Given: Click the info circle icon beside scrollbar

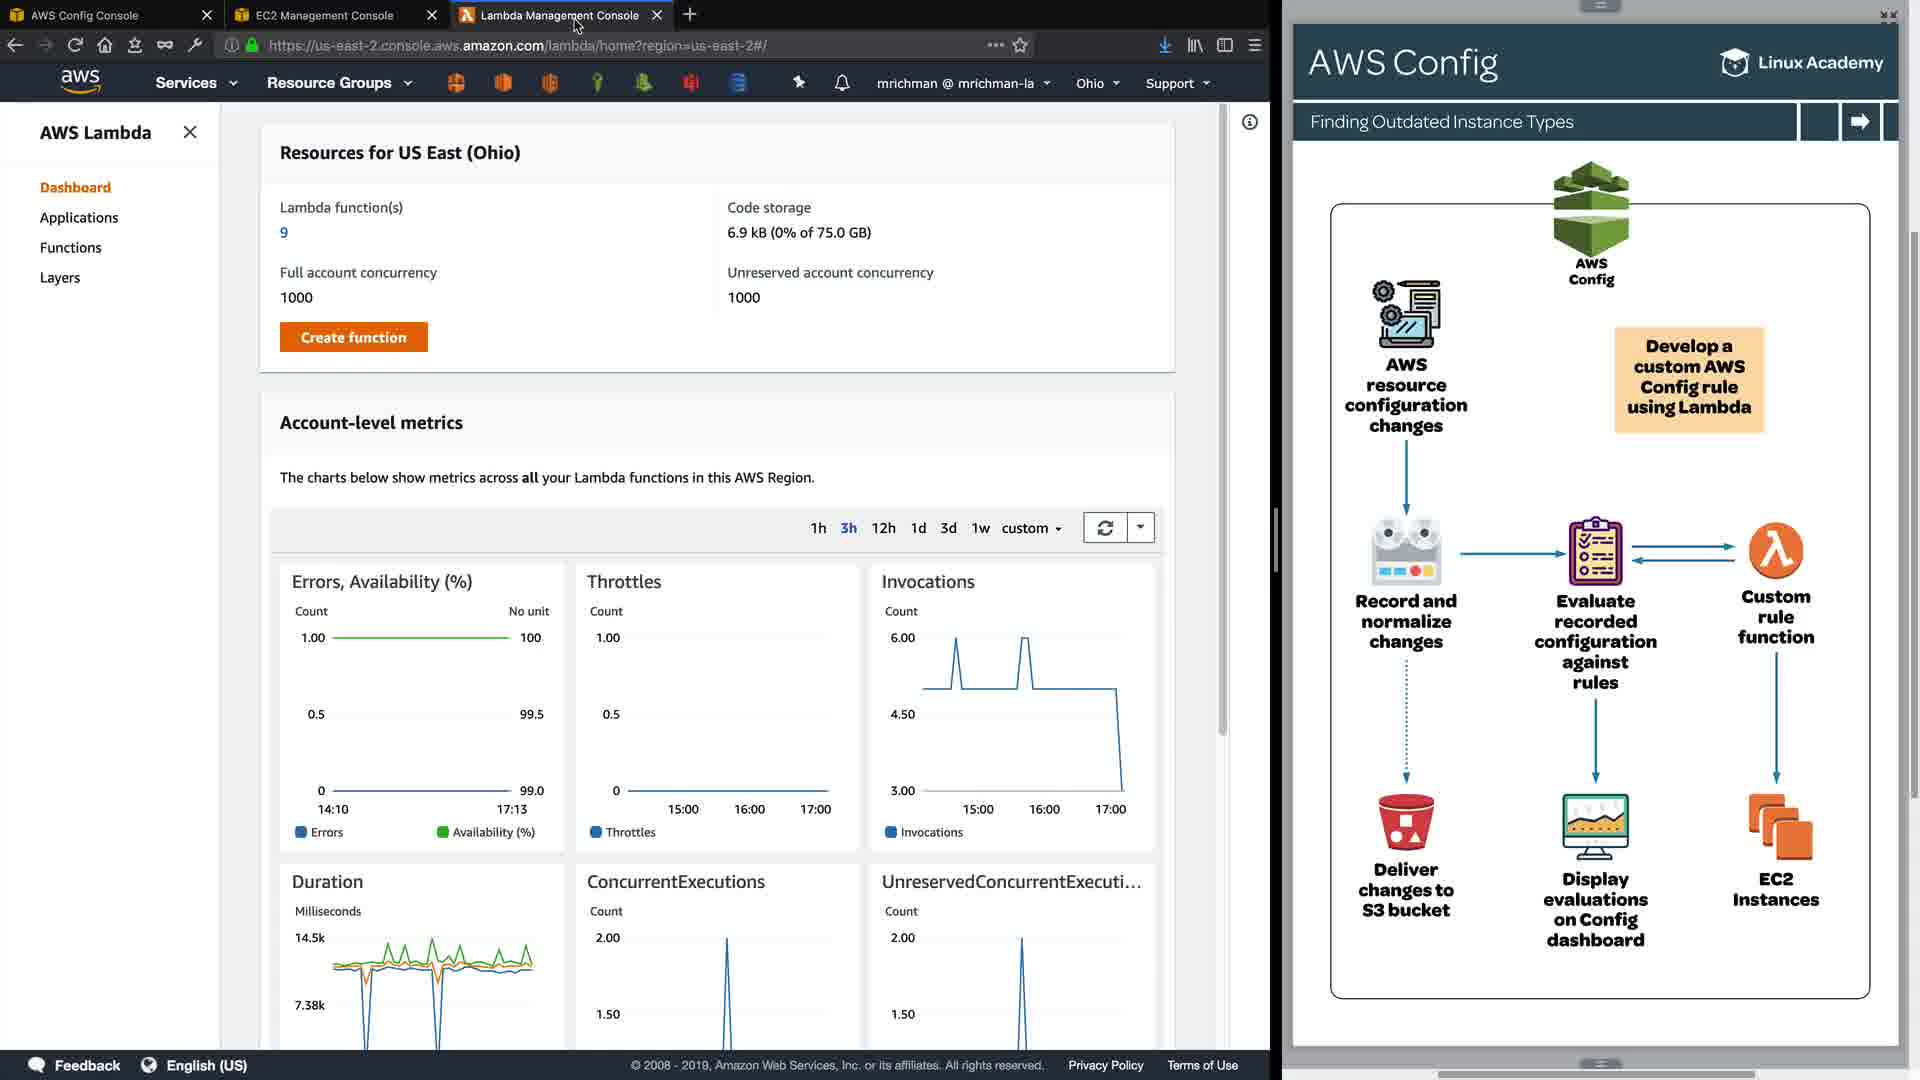Looking at the screenshot, I should point(1250,122).
